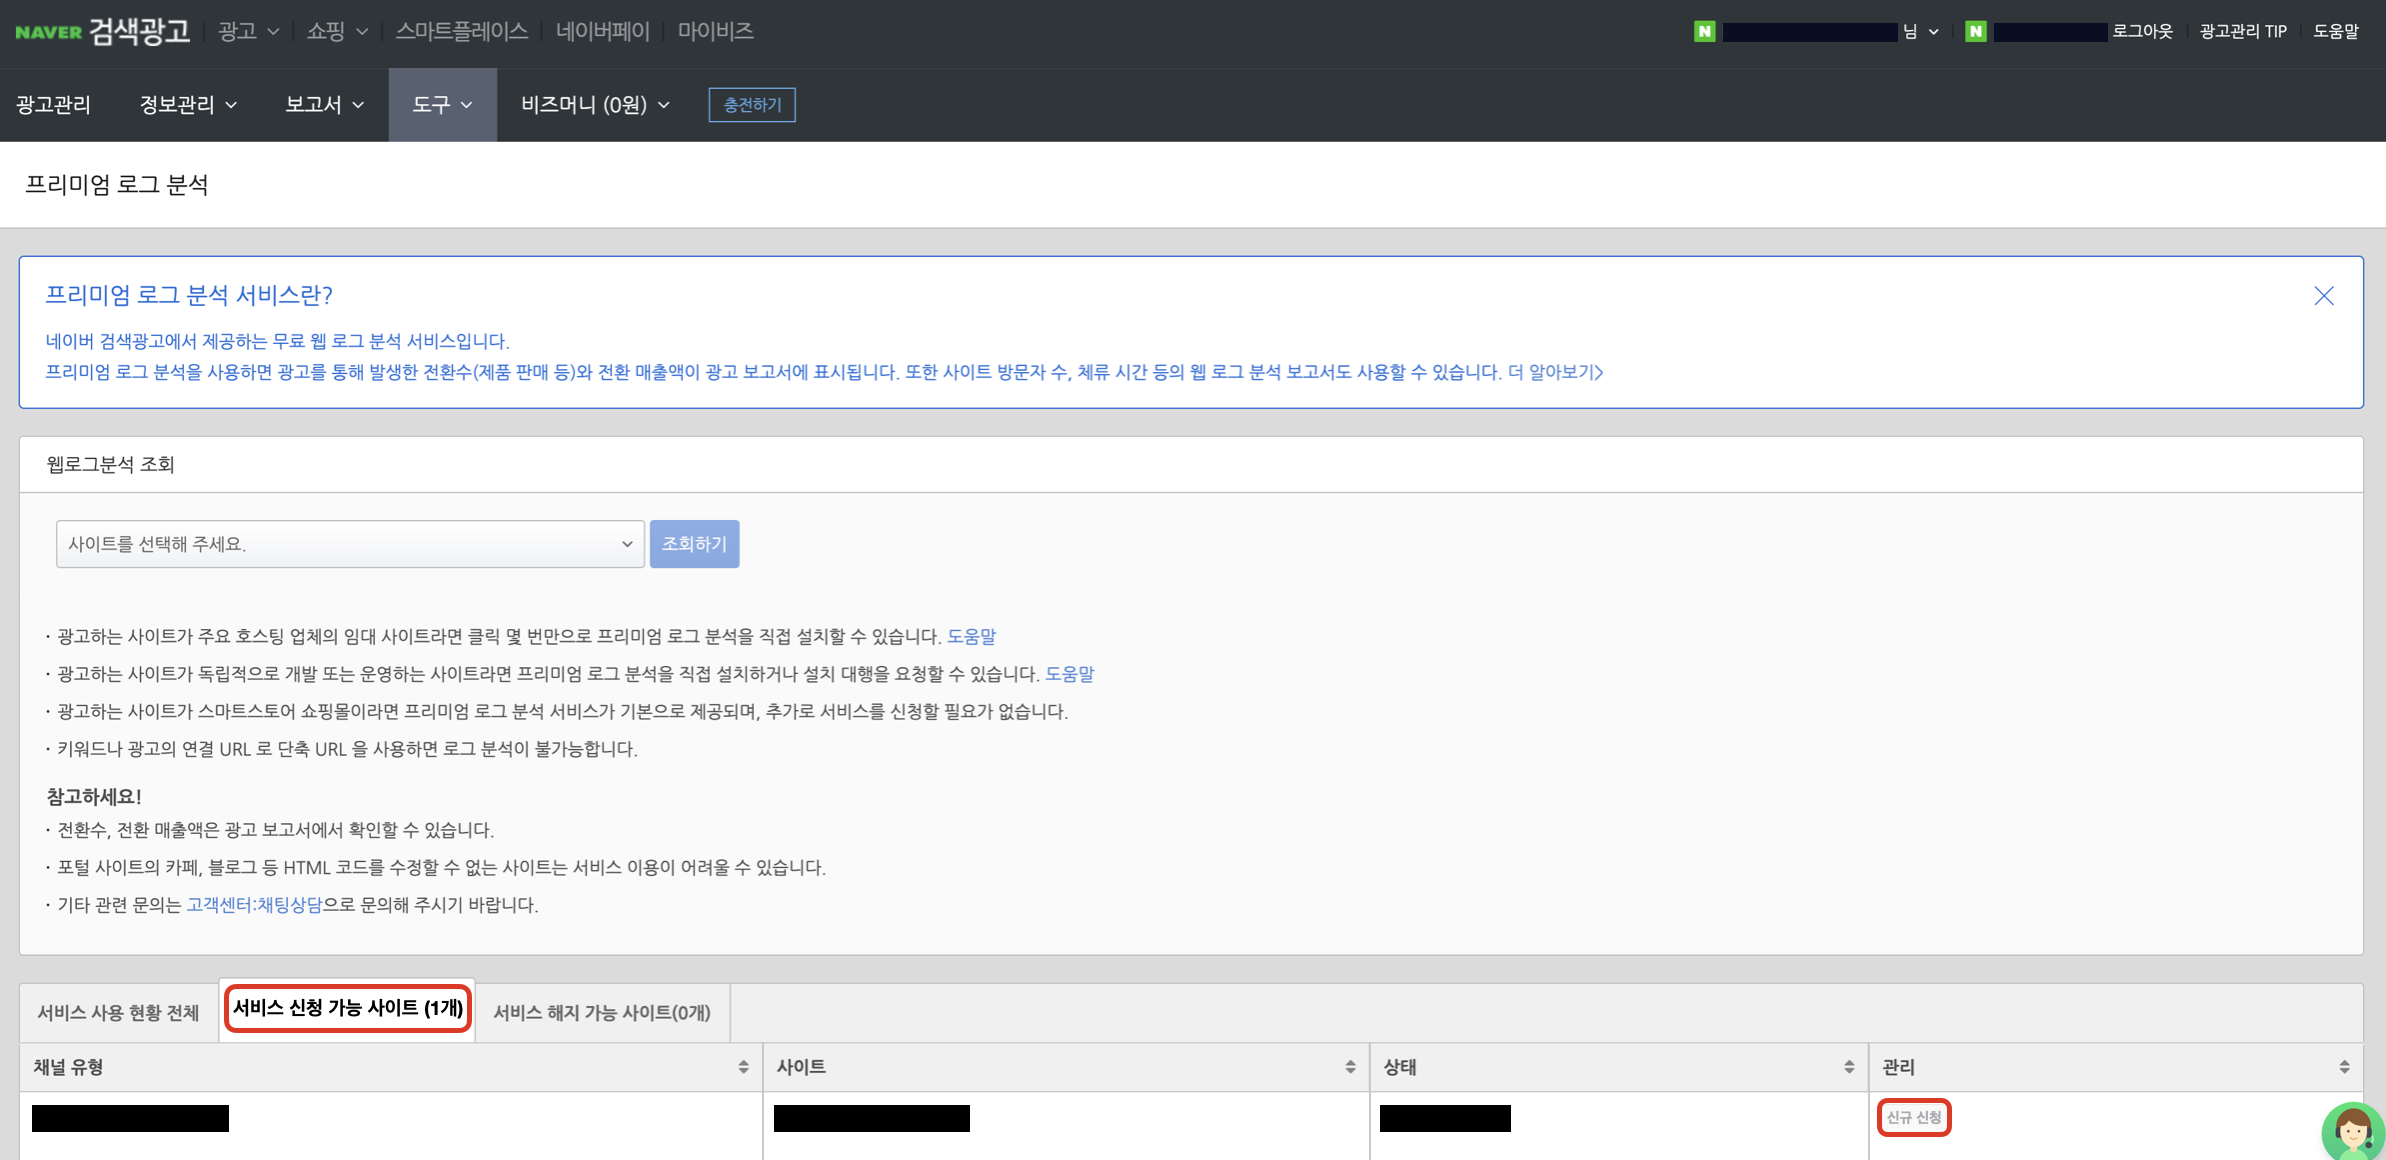
Task: Sort the 관리 column using its arrows
Action: [2347, 1067]
